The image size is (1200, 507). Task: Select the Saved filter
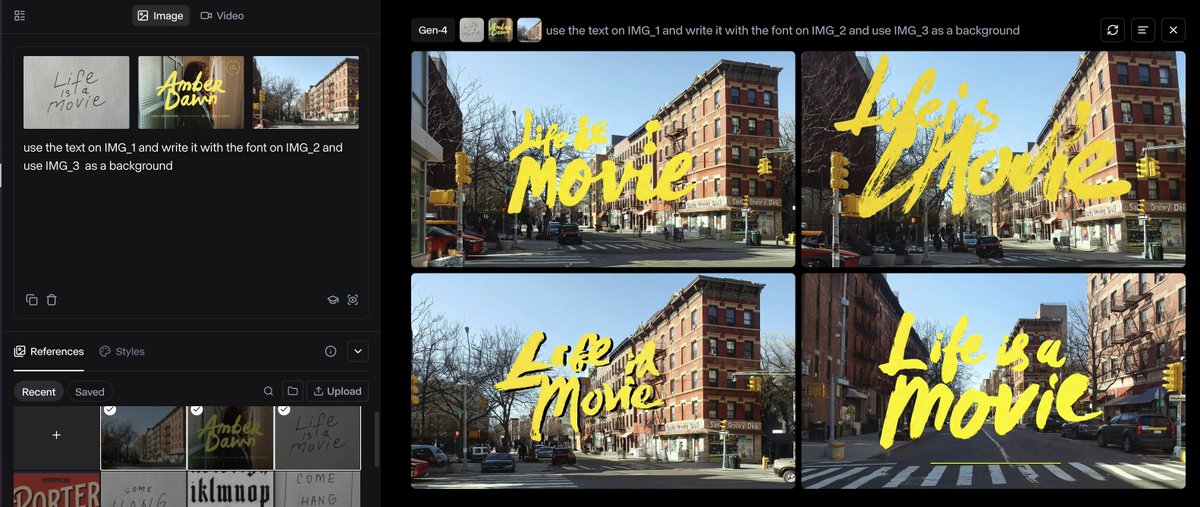[x=90, y=392]
